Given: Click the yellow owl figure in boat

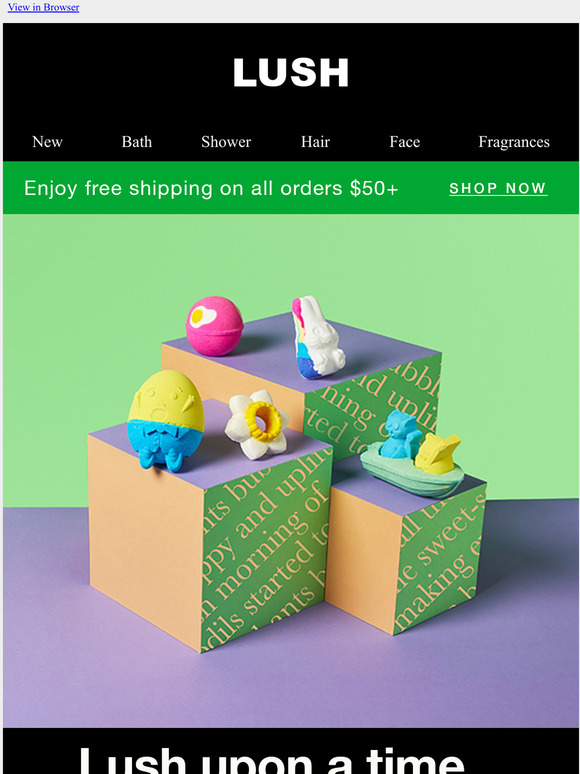Looking at the screenshot, I should click(437, 453).
